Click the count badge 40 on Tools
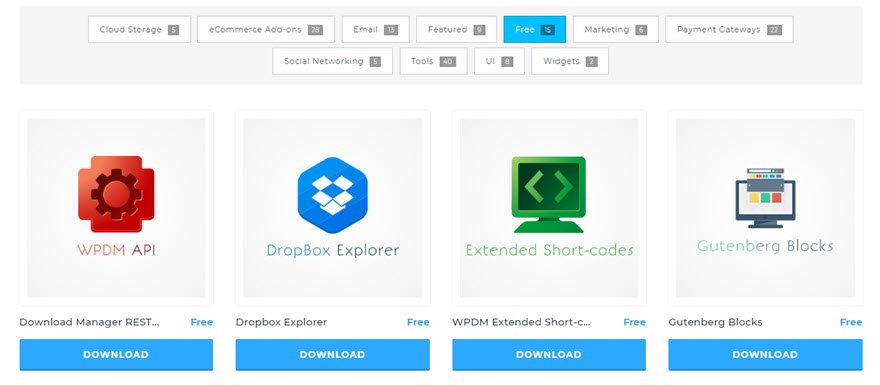 tap(447, 62)
